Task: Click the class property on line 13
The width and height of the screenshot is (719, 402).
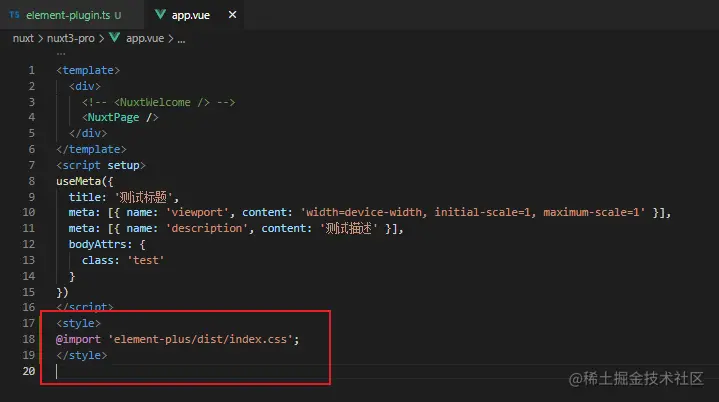Action: tap(98, 260)
